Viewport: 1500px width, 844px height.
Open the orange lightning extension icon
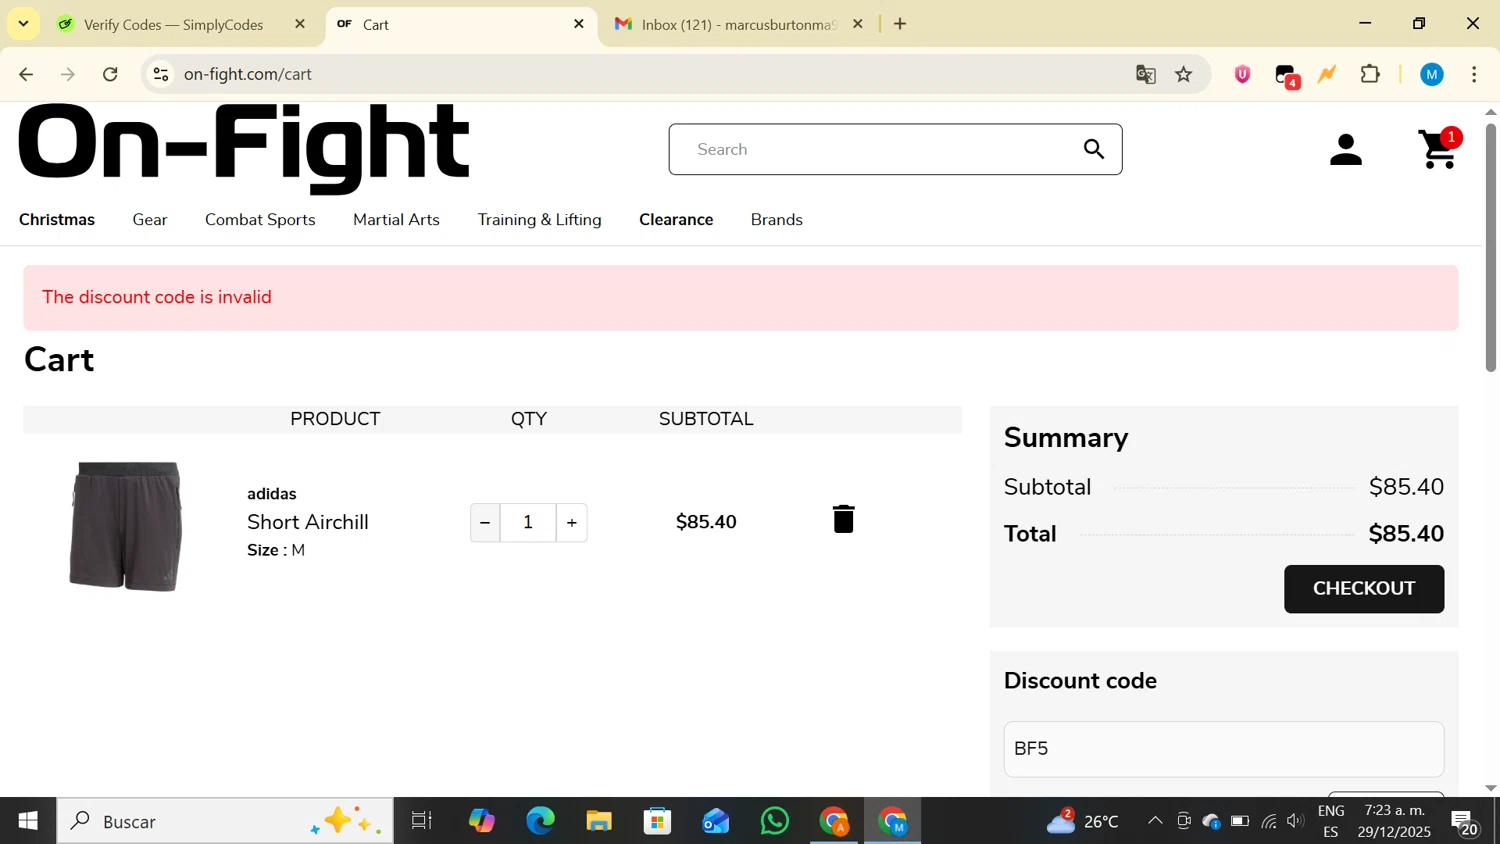coord(1328,75)
